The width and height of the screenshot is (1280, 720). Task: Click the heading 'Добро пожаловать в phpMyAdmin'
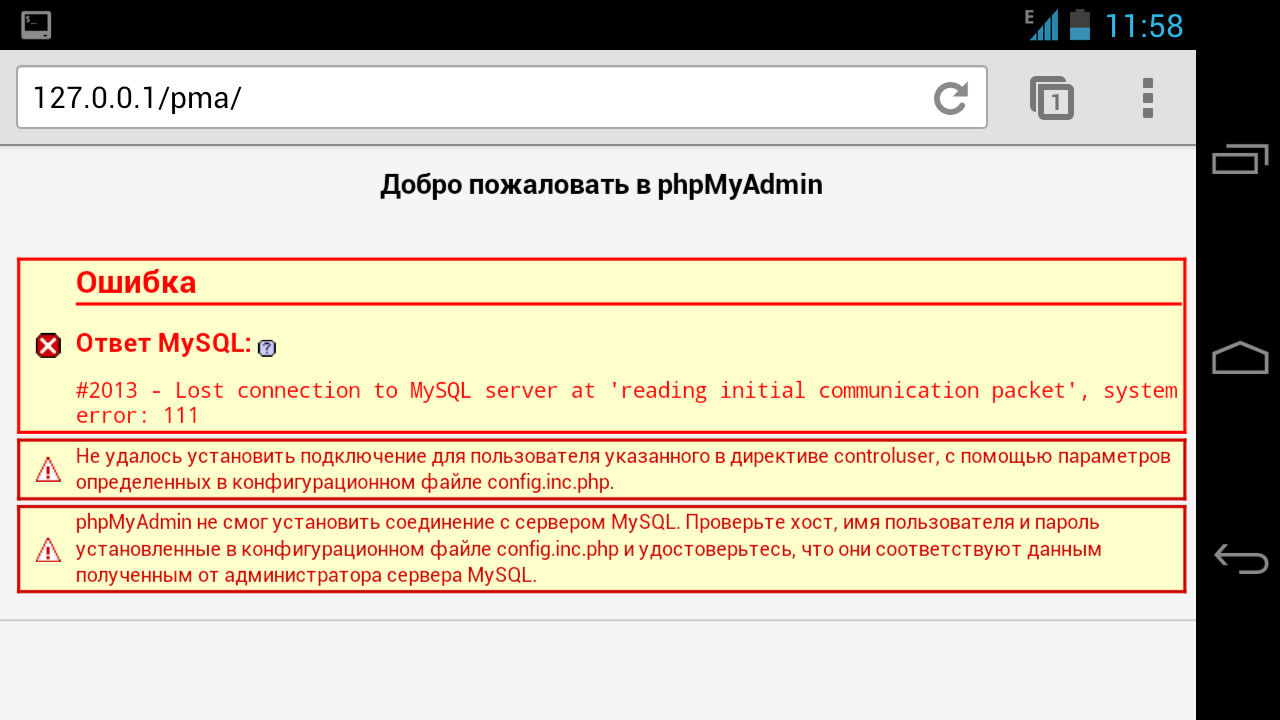(x=601, y=185)
